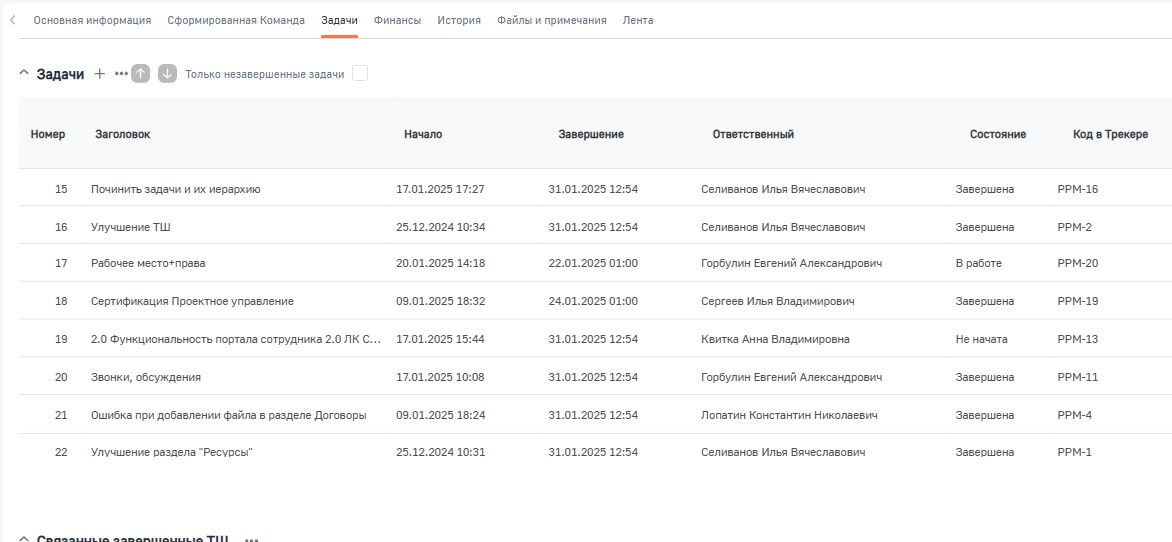Image resolution: width=1172 pixels, height=542 pixels.
Task: Select start date 20.01.2025 14:18
Action: (x=441, y=263)
